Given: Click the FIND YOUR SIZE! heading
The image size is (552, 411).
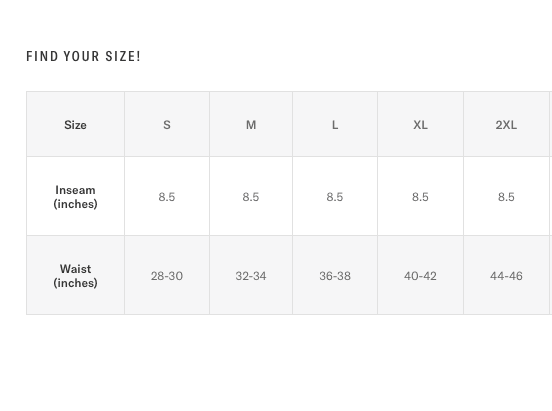Looking at the screenshot, I should (83, 56).
